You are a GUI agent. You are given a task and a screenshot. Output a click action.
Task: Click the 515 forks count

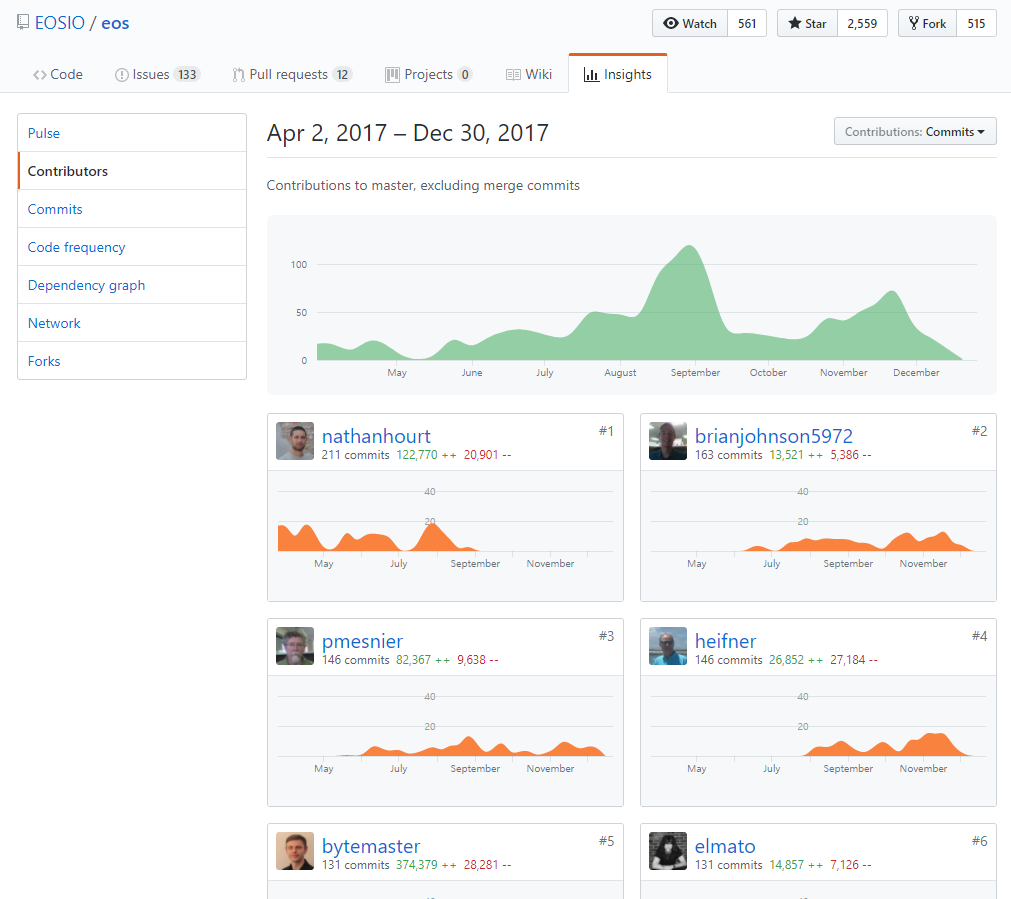[976, 23]
